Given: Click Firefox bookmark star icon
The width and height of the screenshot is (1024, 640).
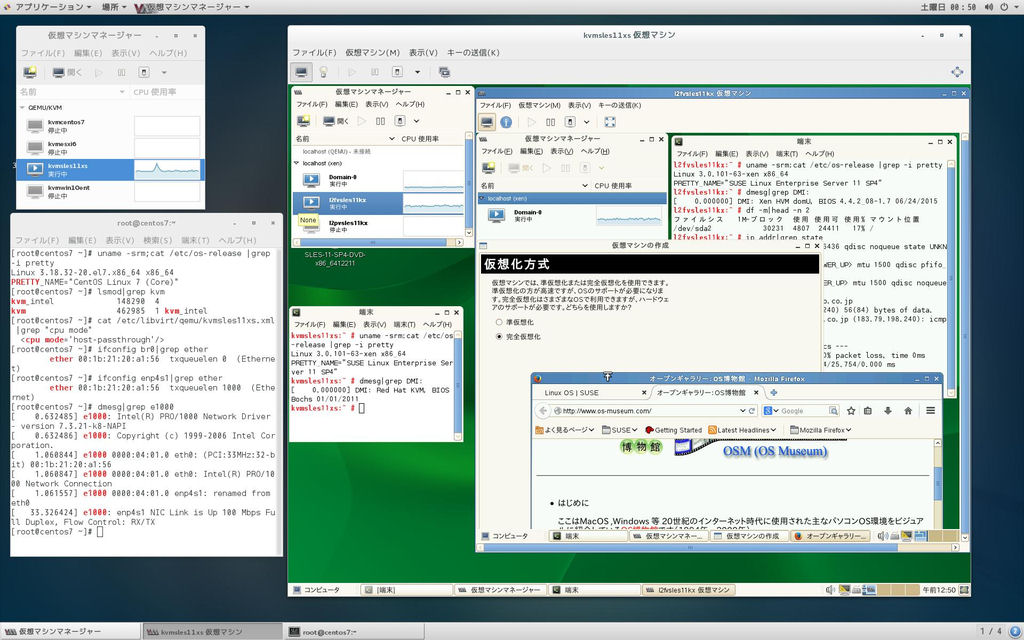Looking at the screenshot, I should [851, 411].
